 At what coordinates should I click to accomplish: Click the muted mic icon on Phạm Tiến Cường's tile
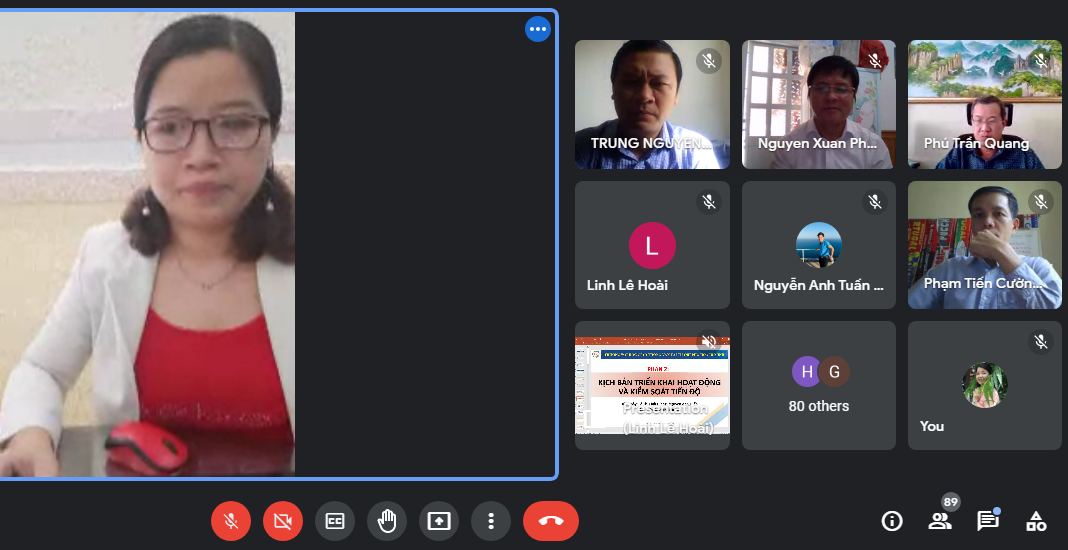(1041, 202)
